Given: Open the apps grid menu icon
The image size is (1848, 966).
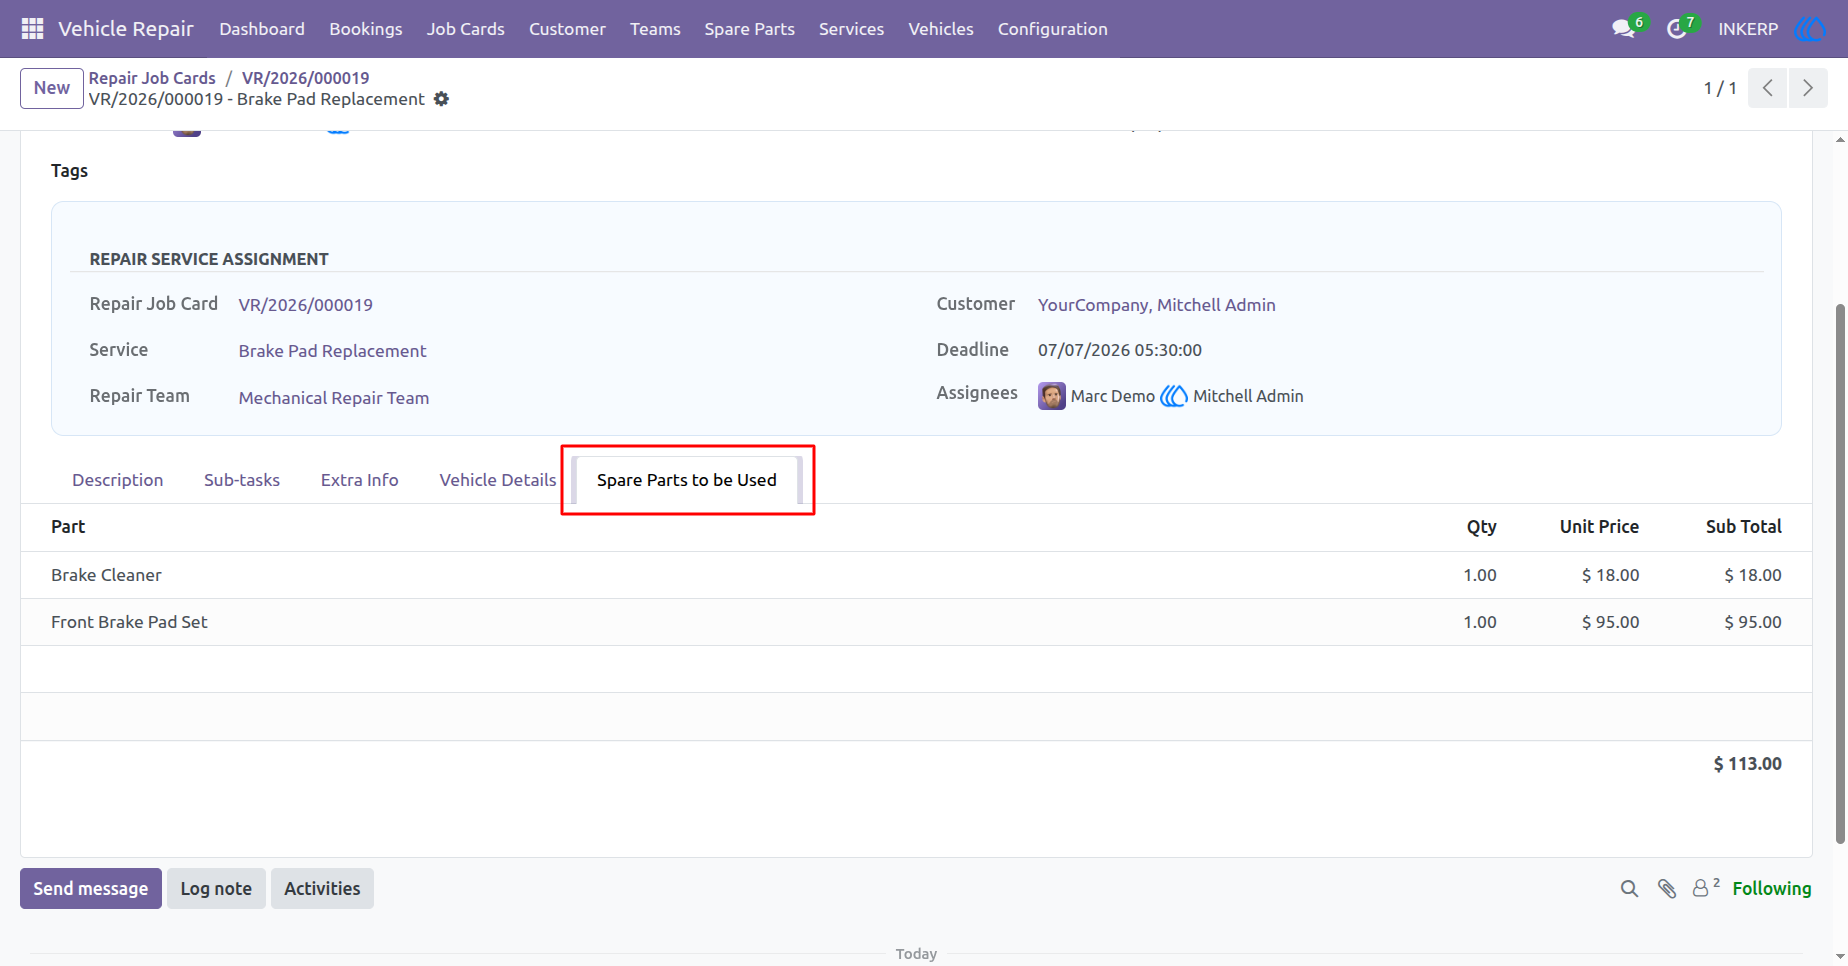Looking at the screenshot, I should pyautogui.click(x=32, y=29).
